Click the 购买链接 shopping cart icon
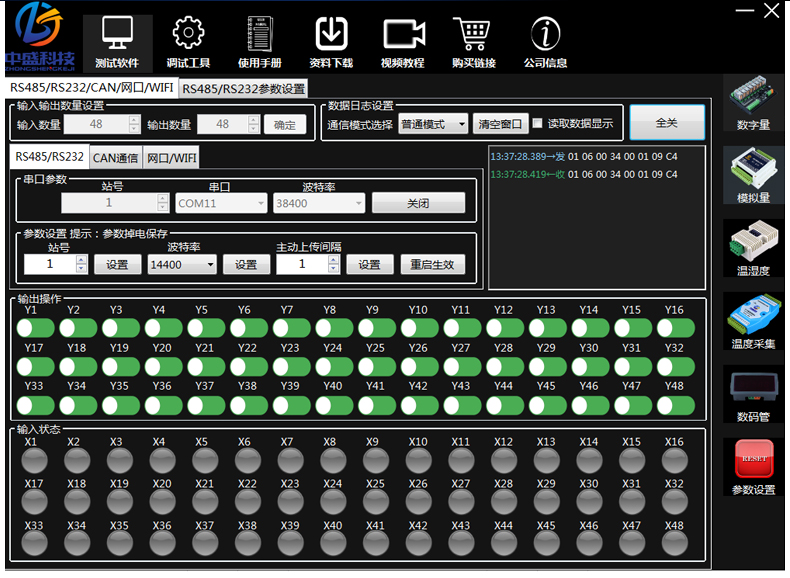This screenshot has width=790, height=578. (x=473, y=34)
